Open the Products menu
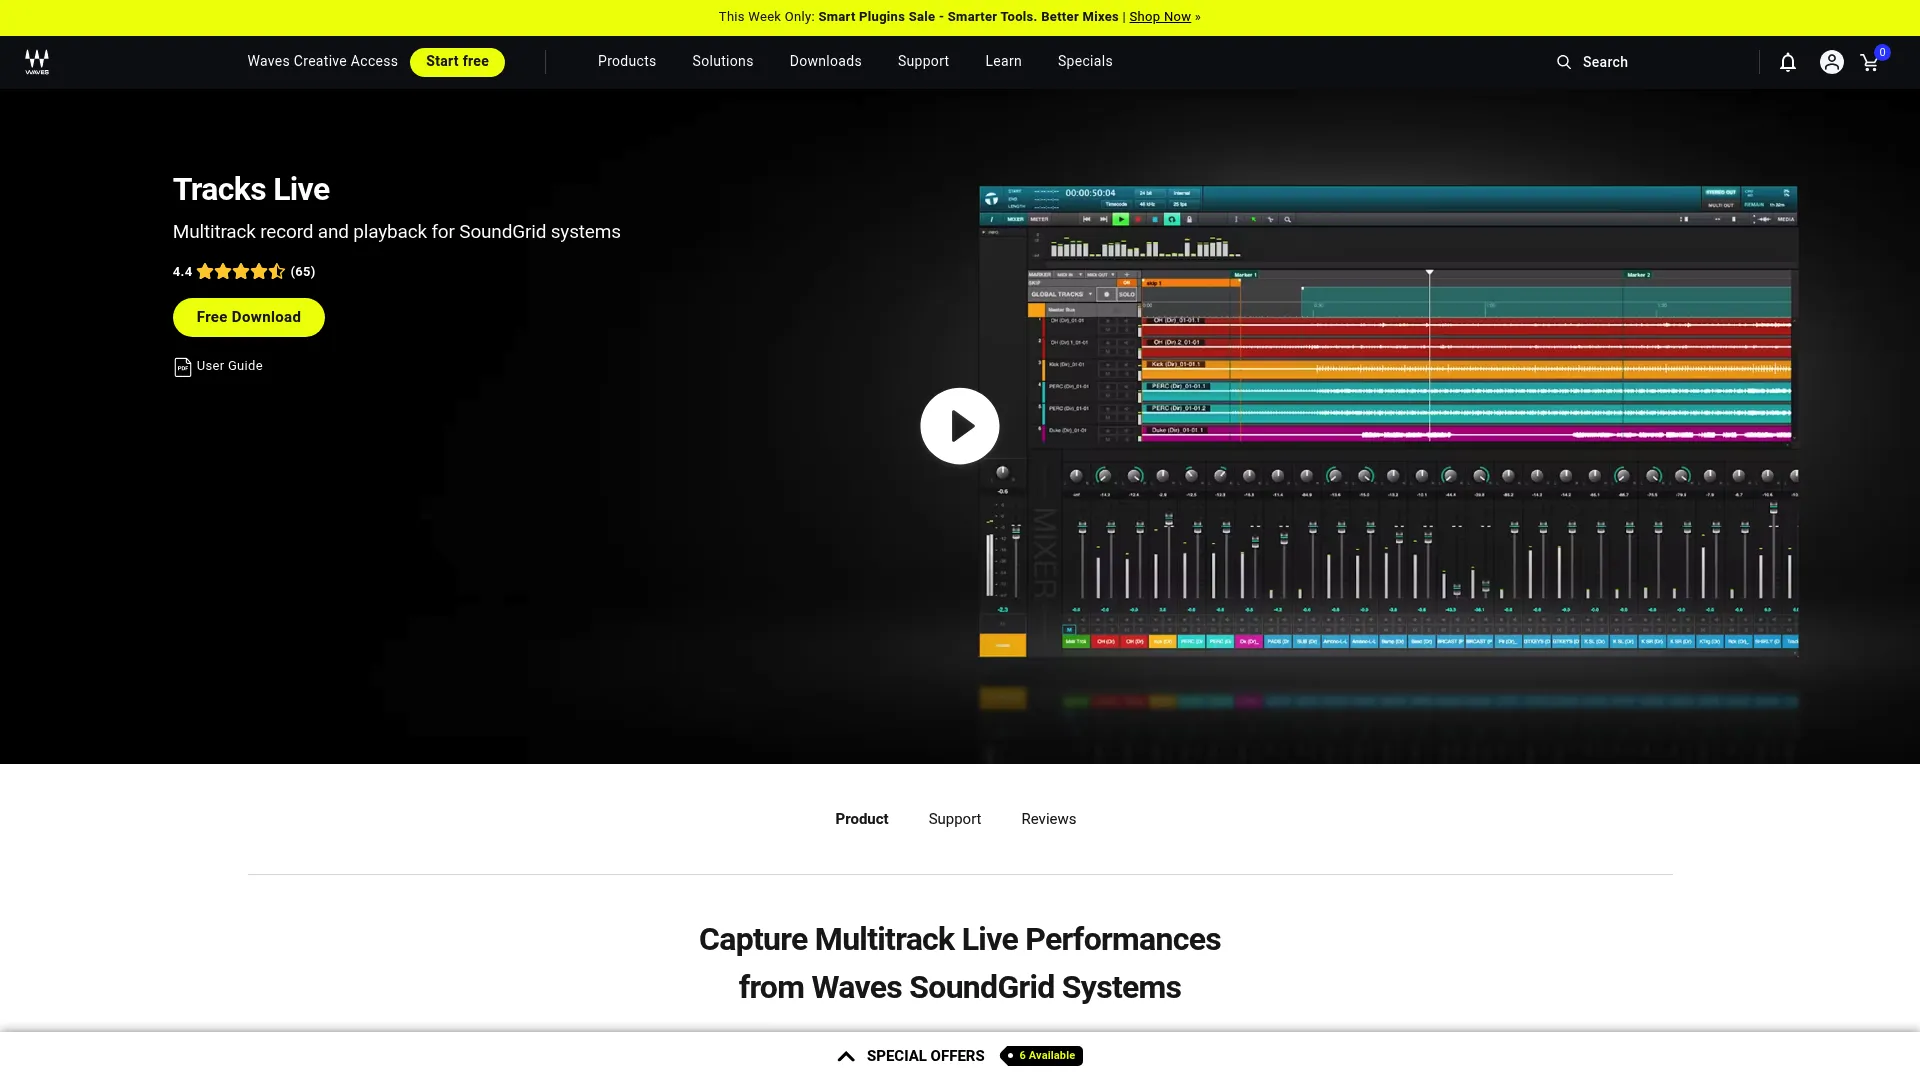Image resolution: width=1920 pixels, height=1080 pixels. click(x=627, y=62)
